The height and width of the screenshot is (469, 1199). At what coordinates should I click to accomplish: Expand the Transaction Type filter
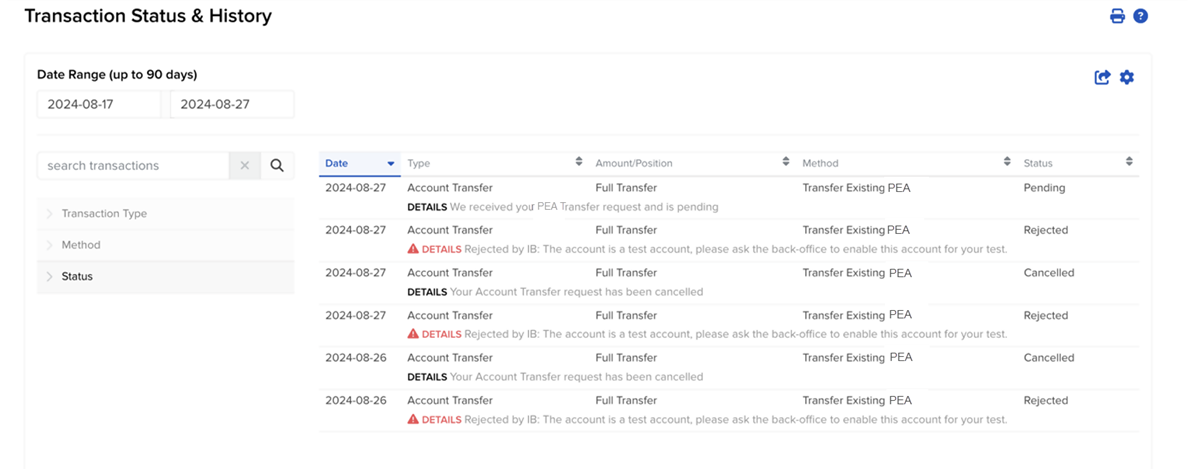(x=104, y=214)
